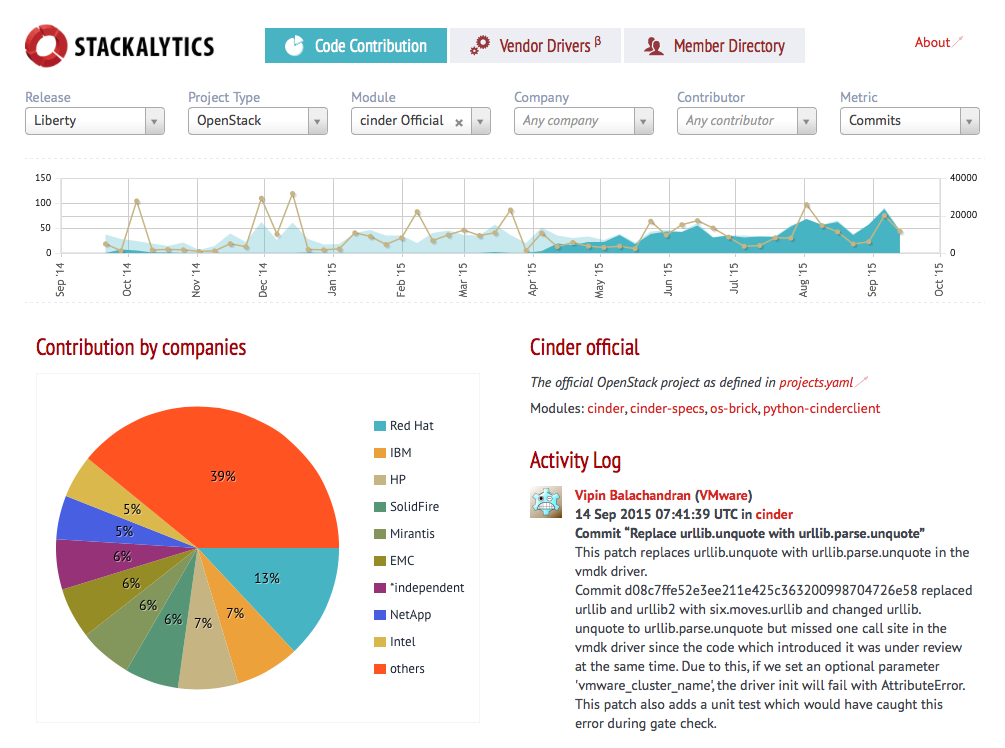Open the Release dropdown showing Liberty
Viewport: 1005px width, 748px height.
(x=95, y=121)
